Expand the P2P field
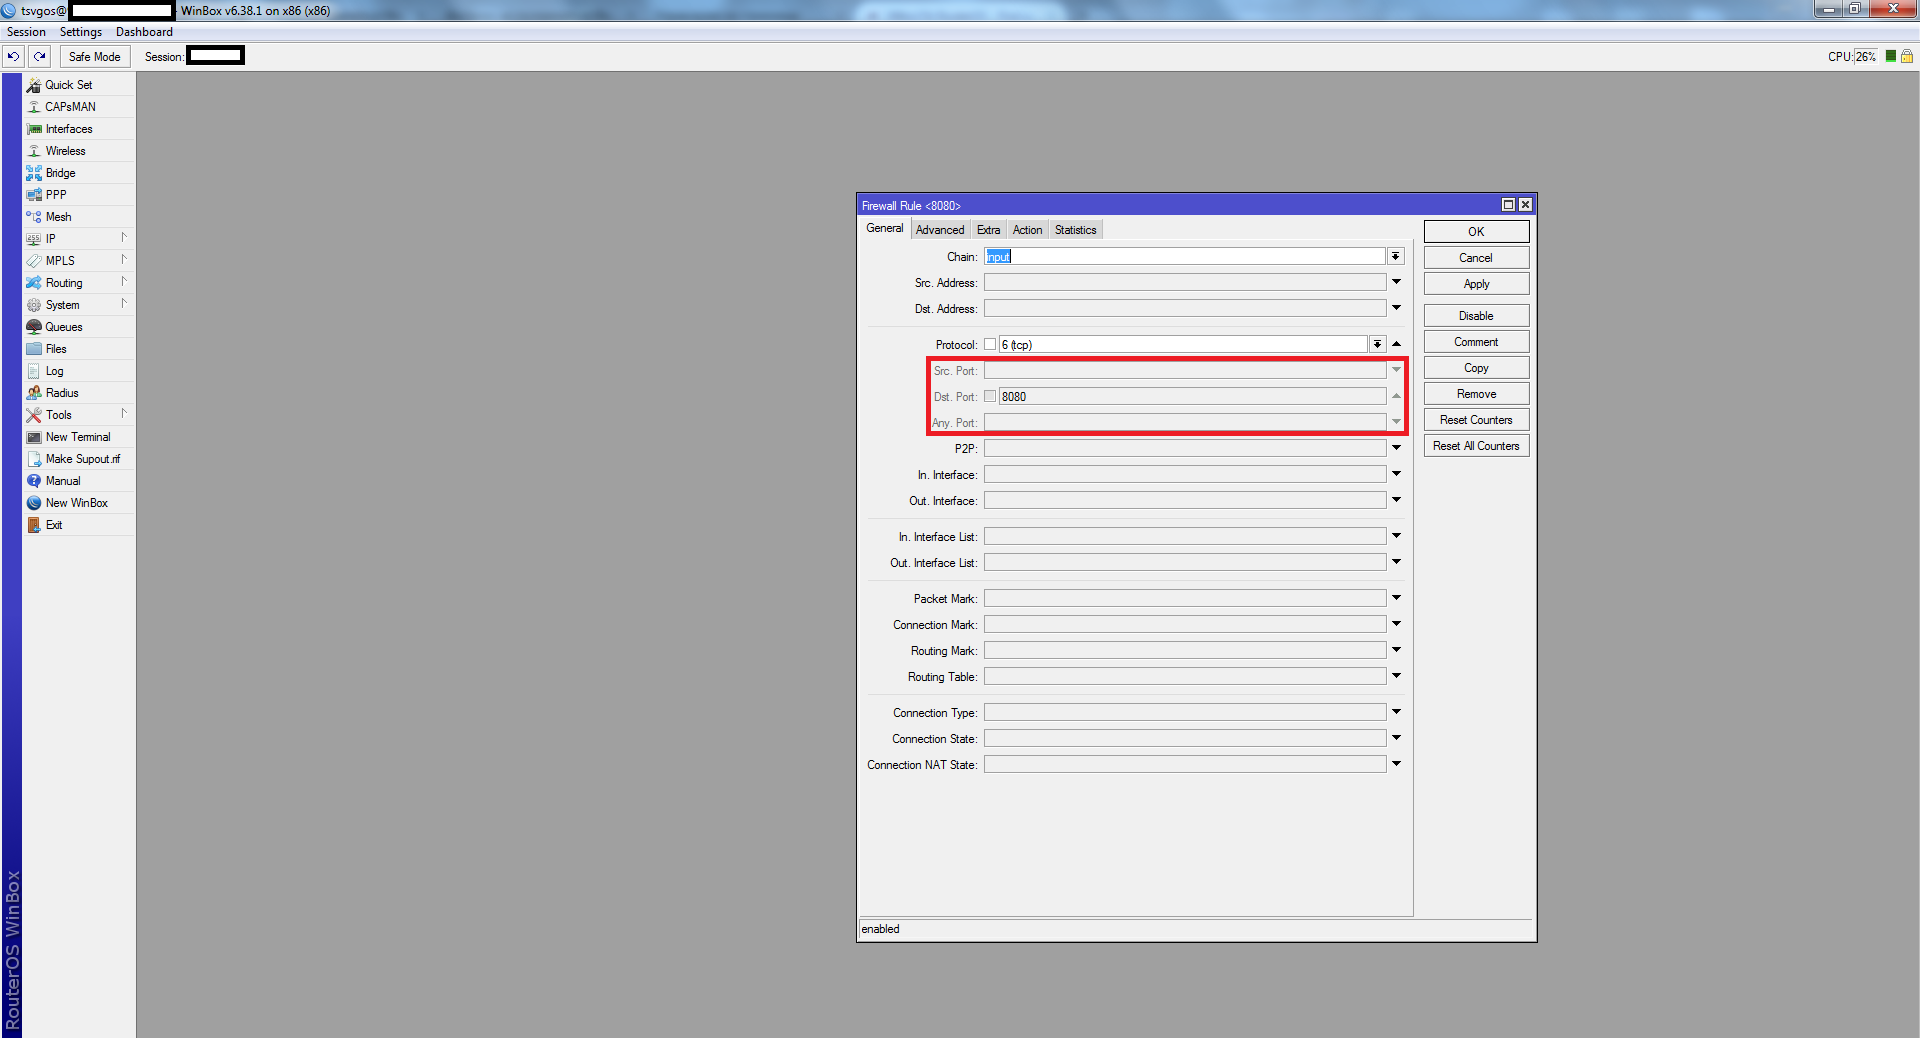Image resolution: width=1920 pixels, height=1038 pixels. 1396,448
